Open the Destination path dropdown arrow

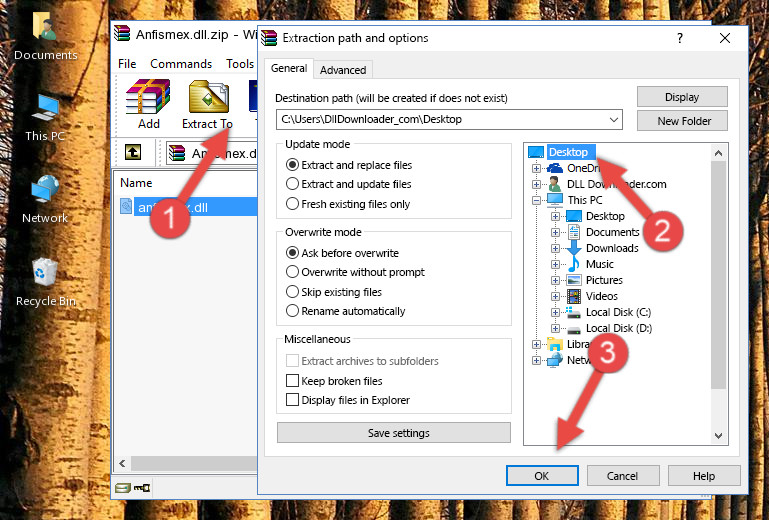(x=614, y=120)
